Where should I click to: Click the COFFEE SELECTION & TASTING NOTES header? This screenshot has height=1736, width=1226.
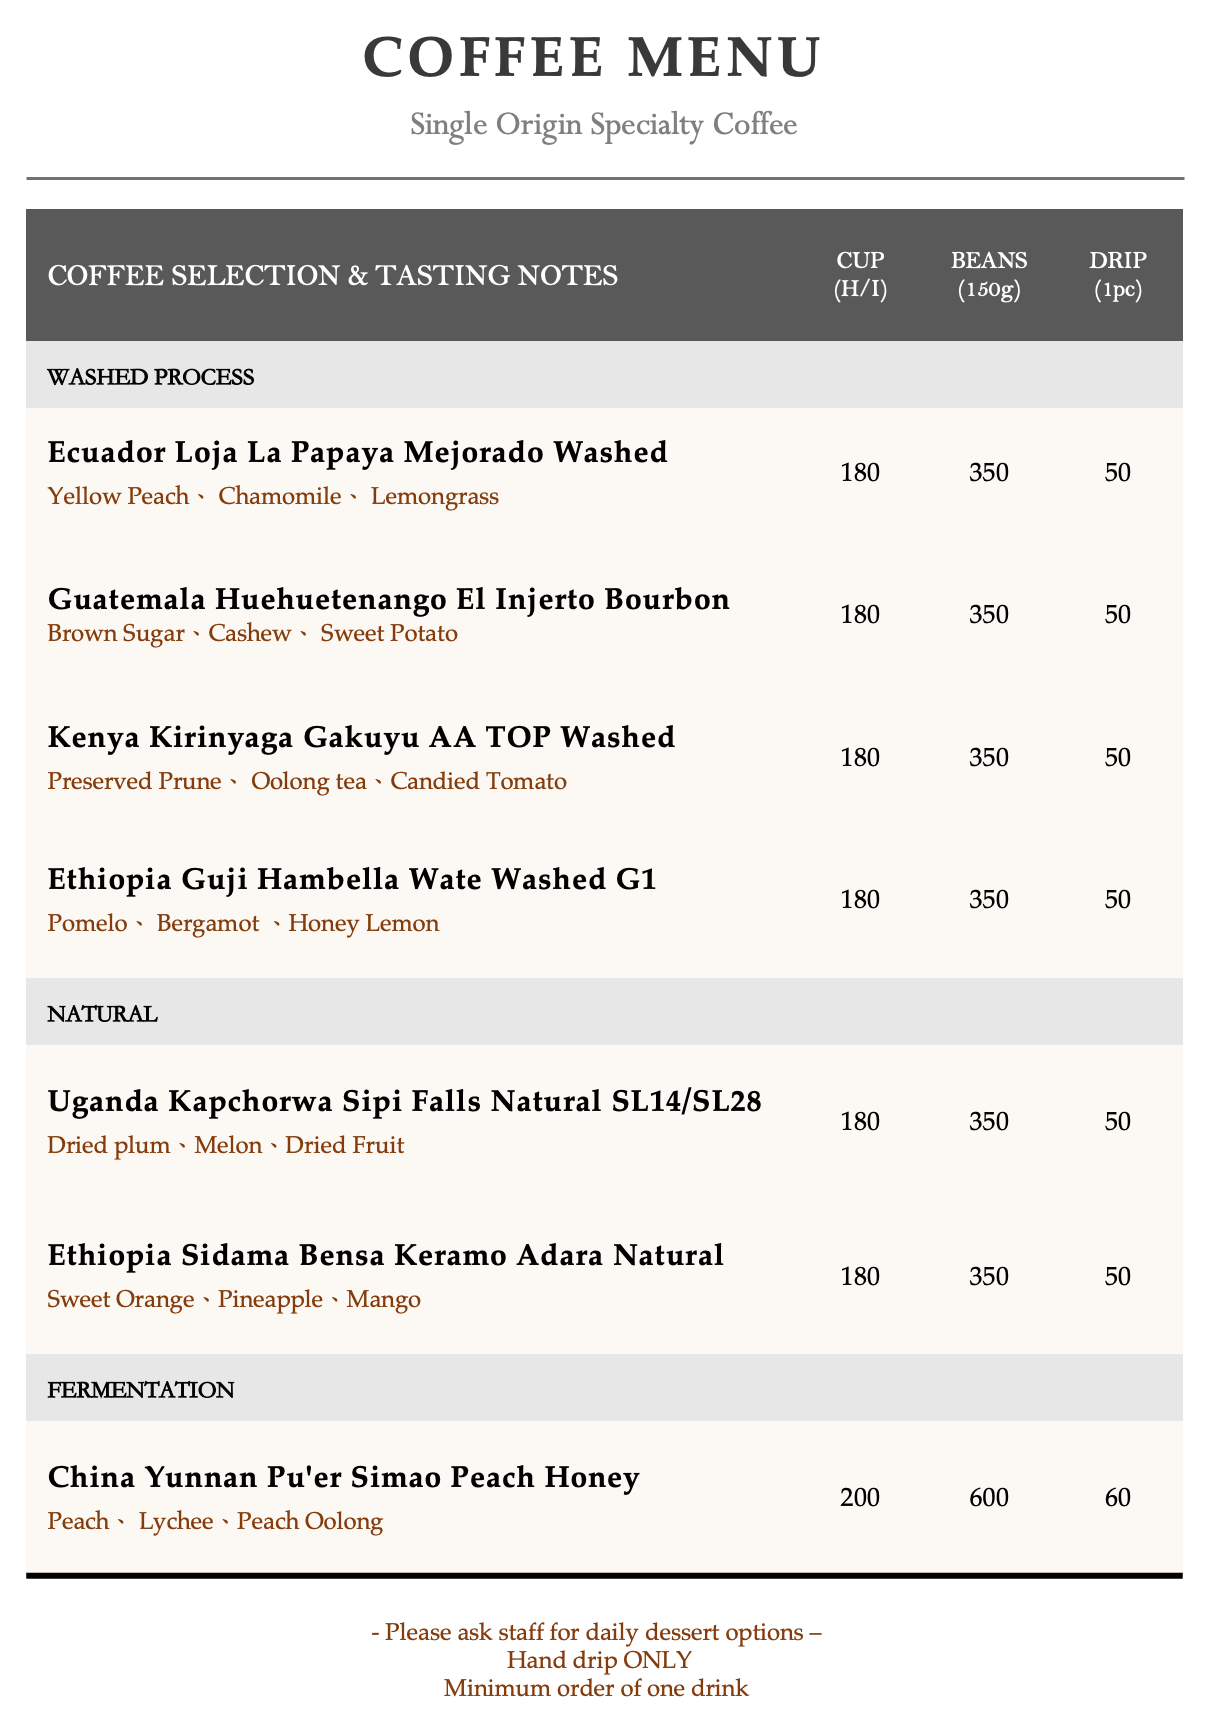[333, 275]
